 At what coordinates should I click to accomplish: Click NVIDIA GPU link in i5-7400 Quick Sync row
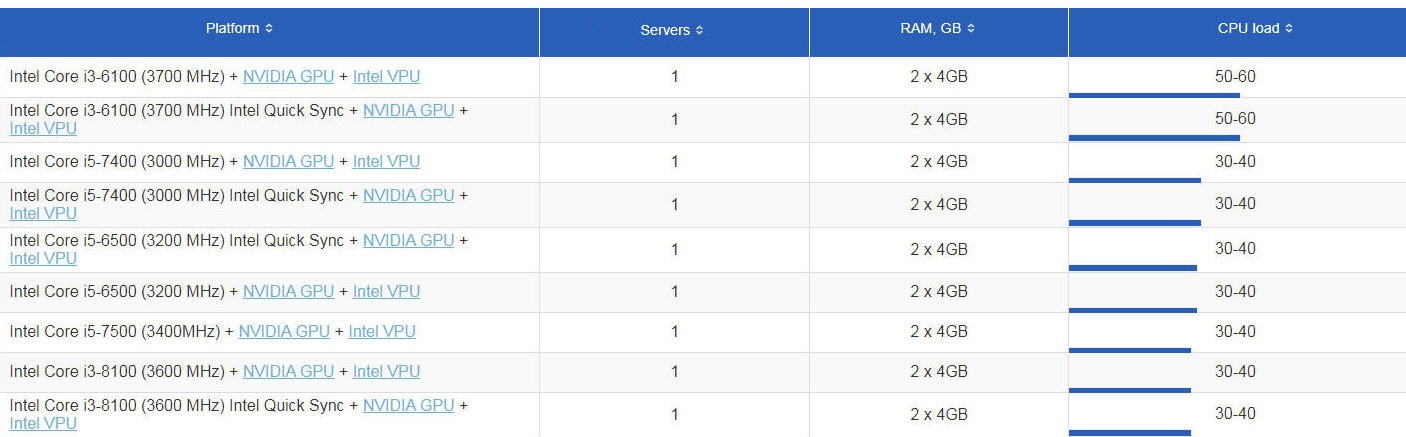click(x=408, y=195)
